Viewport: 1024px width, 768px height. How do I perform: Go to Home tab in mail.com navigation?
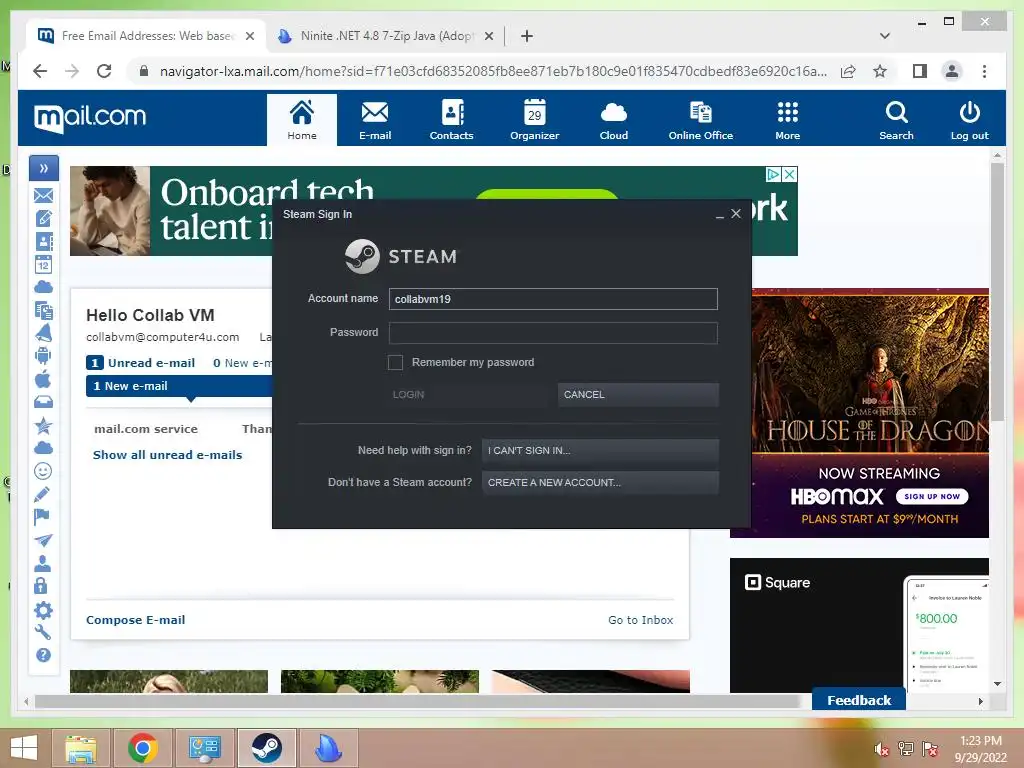coord(302,120)
